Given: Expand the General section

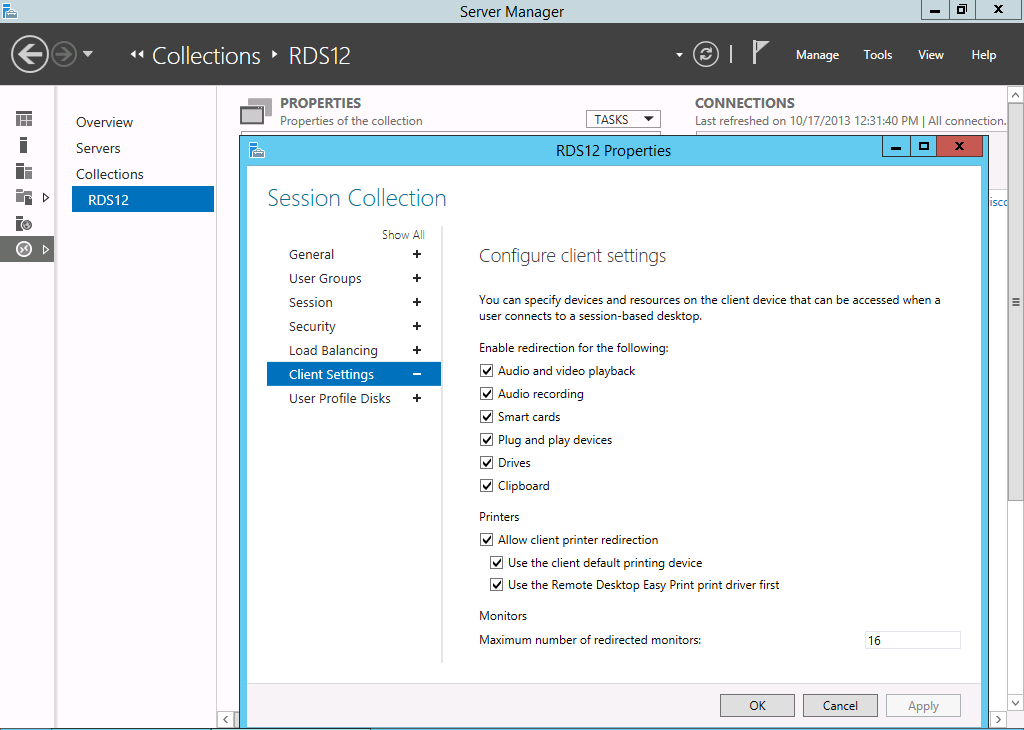Looking at the screenshot, I should click(417, 254).
